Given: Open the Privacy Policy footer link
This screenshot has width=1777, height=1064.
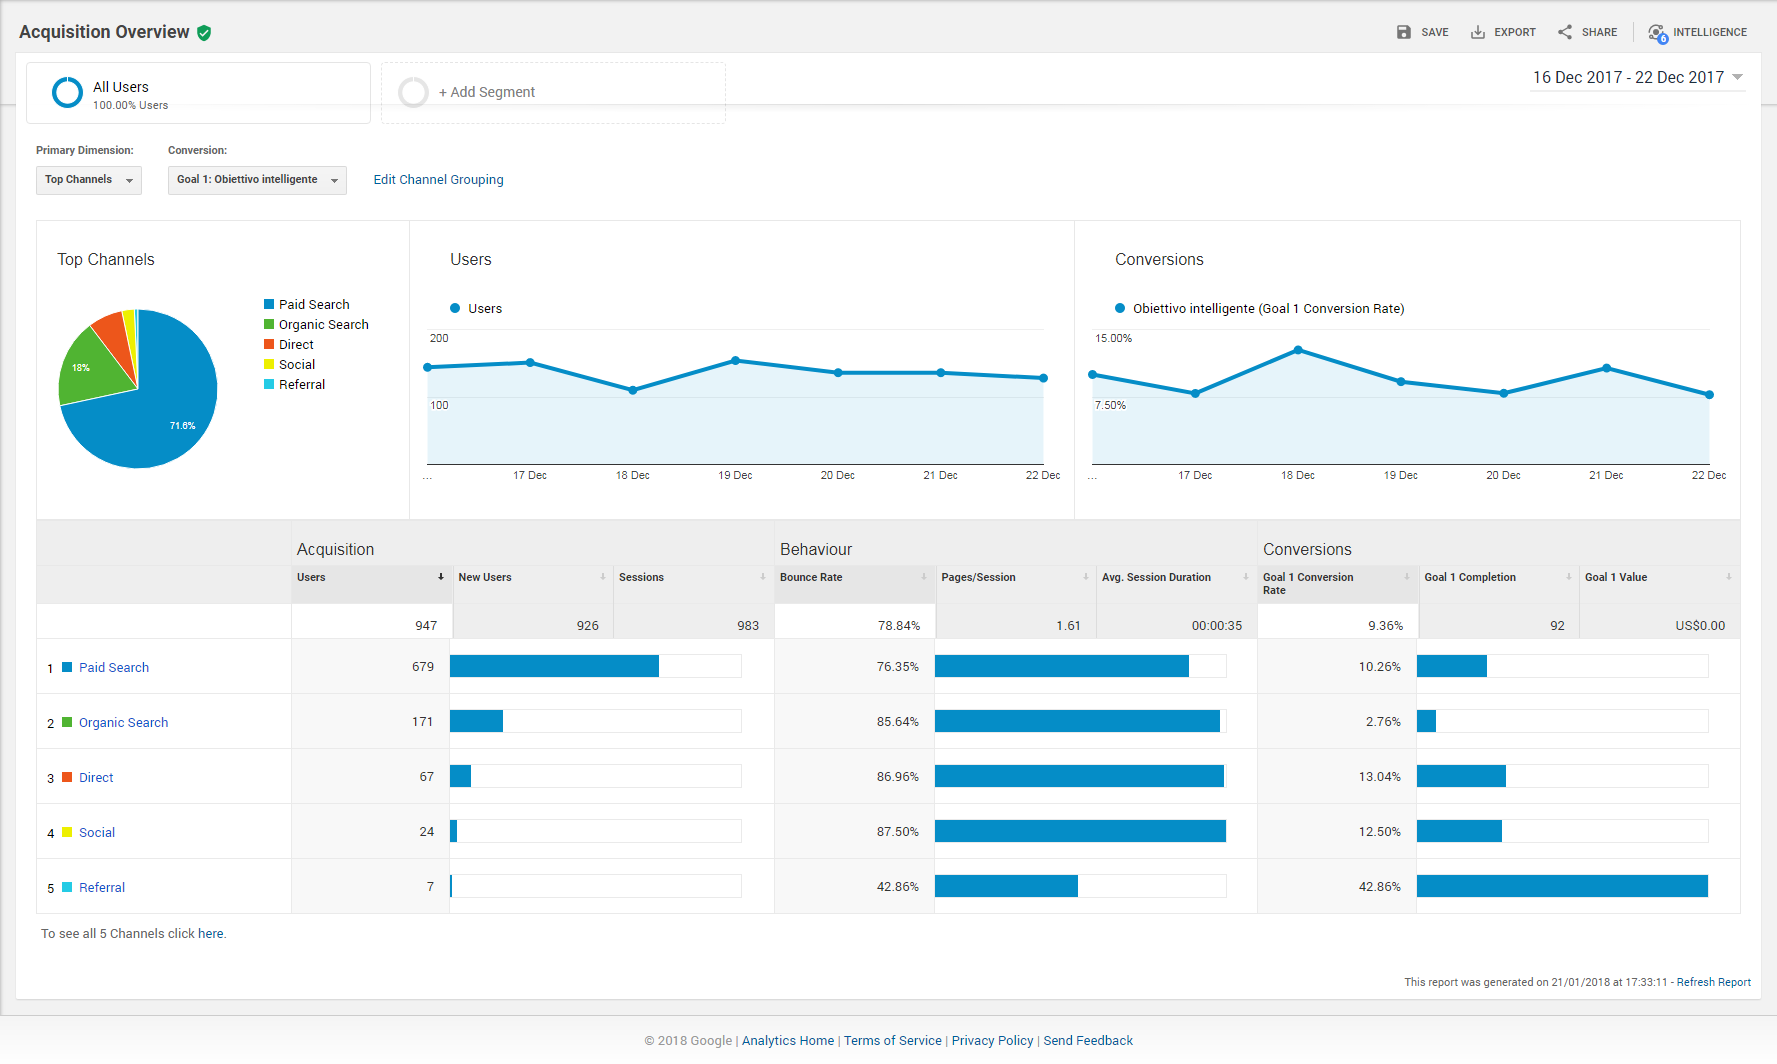Looking at the screenshot, I should (x=992, y=1040).
